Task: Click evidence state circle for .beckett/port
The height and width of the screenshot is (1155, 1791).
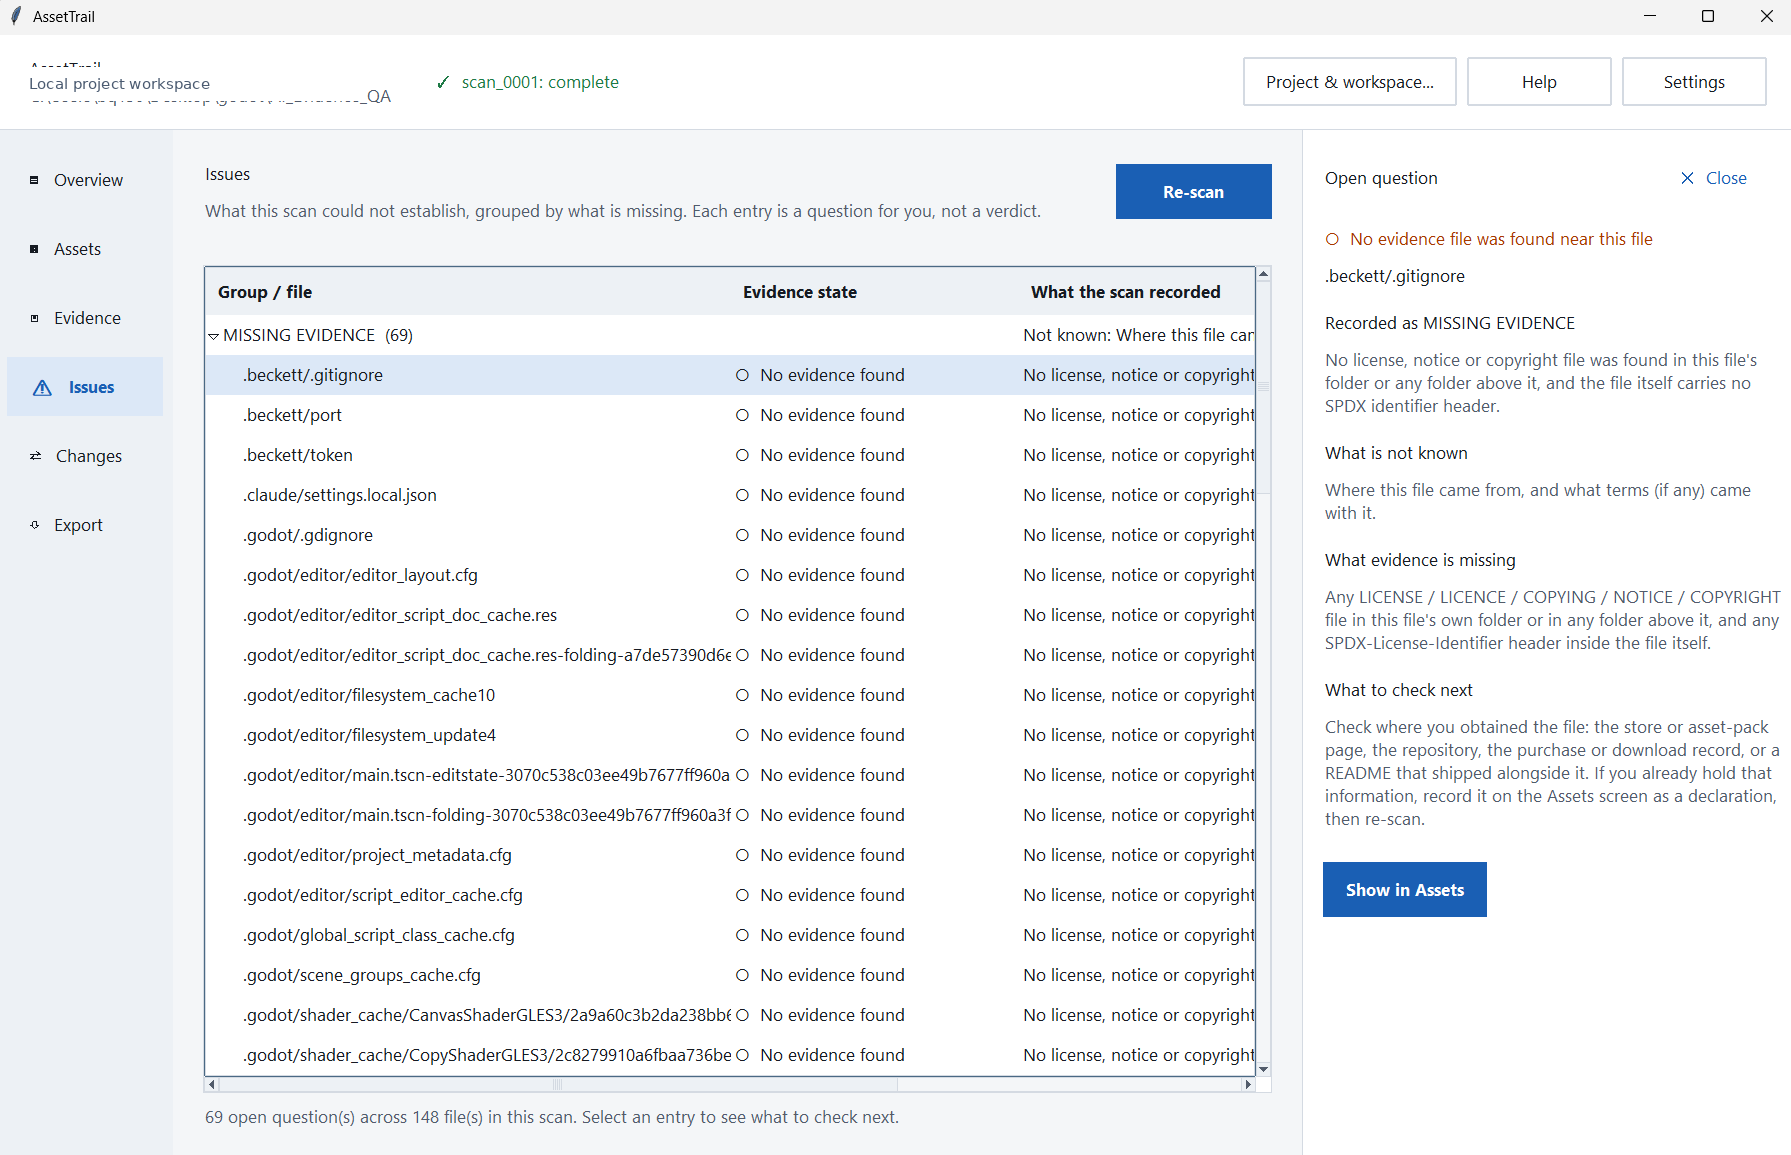Action: tap(742, 415)
